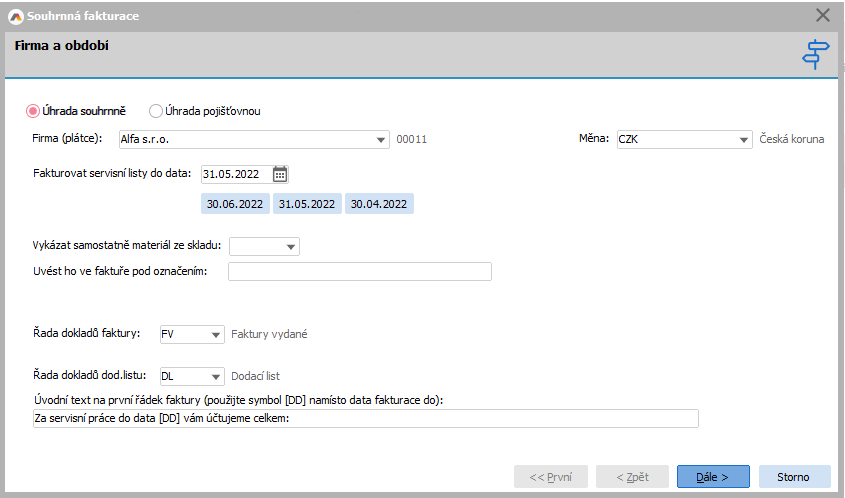
Task: Click the Storno cancel button
Action: (x=794, y=477)
